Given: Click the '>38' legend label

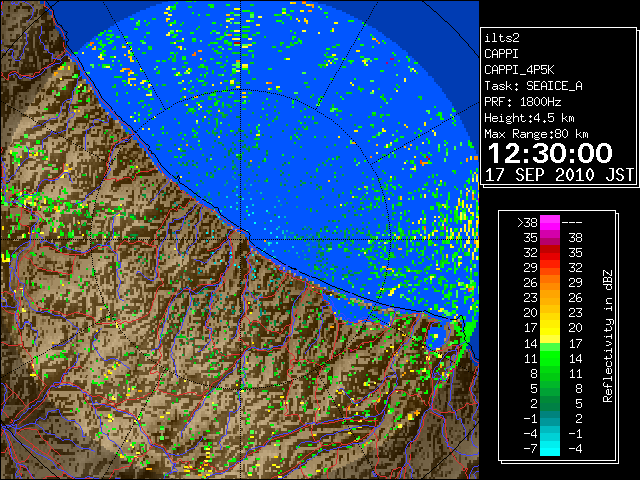Looking at the screenshot, I should pos(527,222).
